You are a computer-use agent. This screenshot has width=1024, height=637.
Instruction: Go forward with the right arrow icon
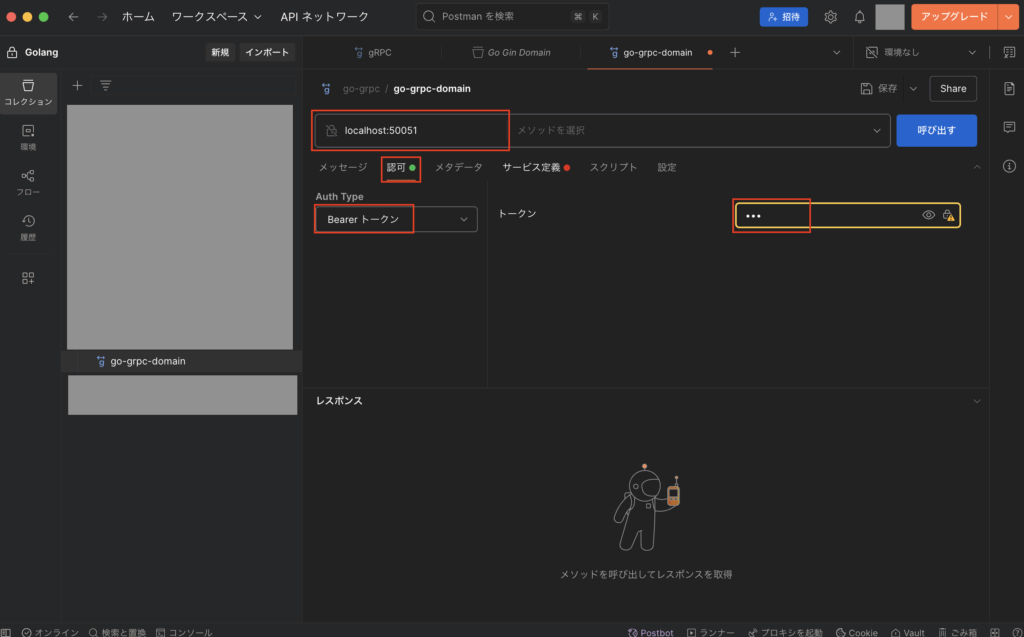pos(102,17)
